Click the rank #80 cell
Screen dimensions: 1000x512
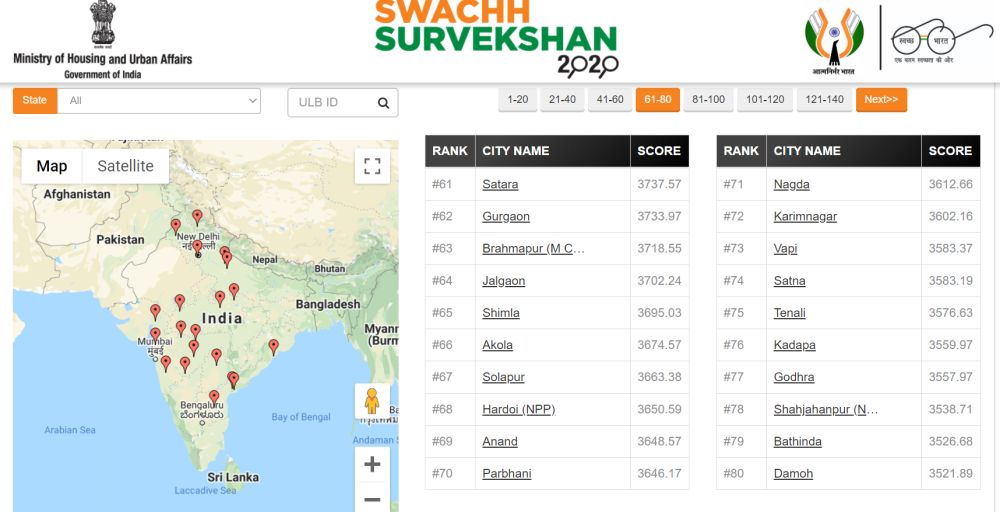point(742,474)
